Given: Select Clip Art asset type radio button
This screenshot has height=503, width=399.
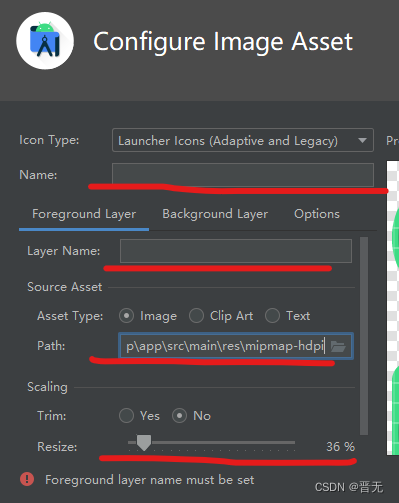Looking at the screenshot, I should (196, 316).
